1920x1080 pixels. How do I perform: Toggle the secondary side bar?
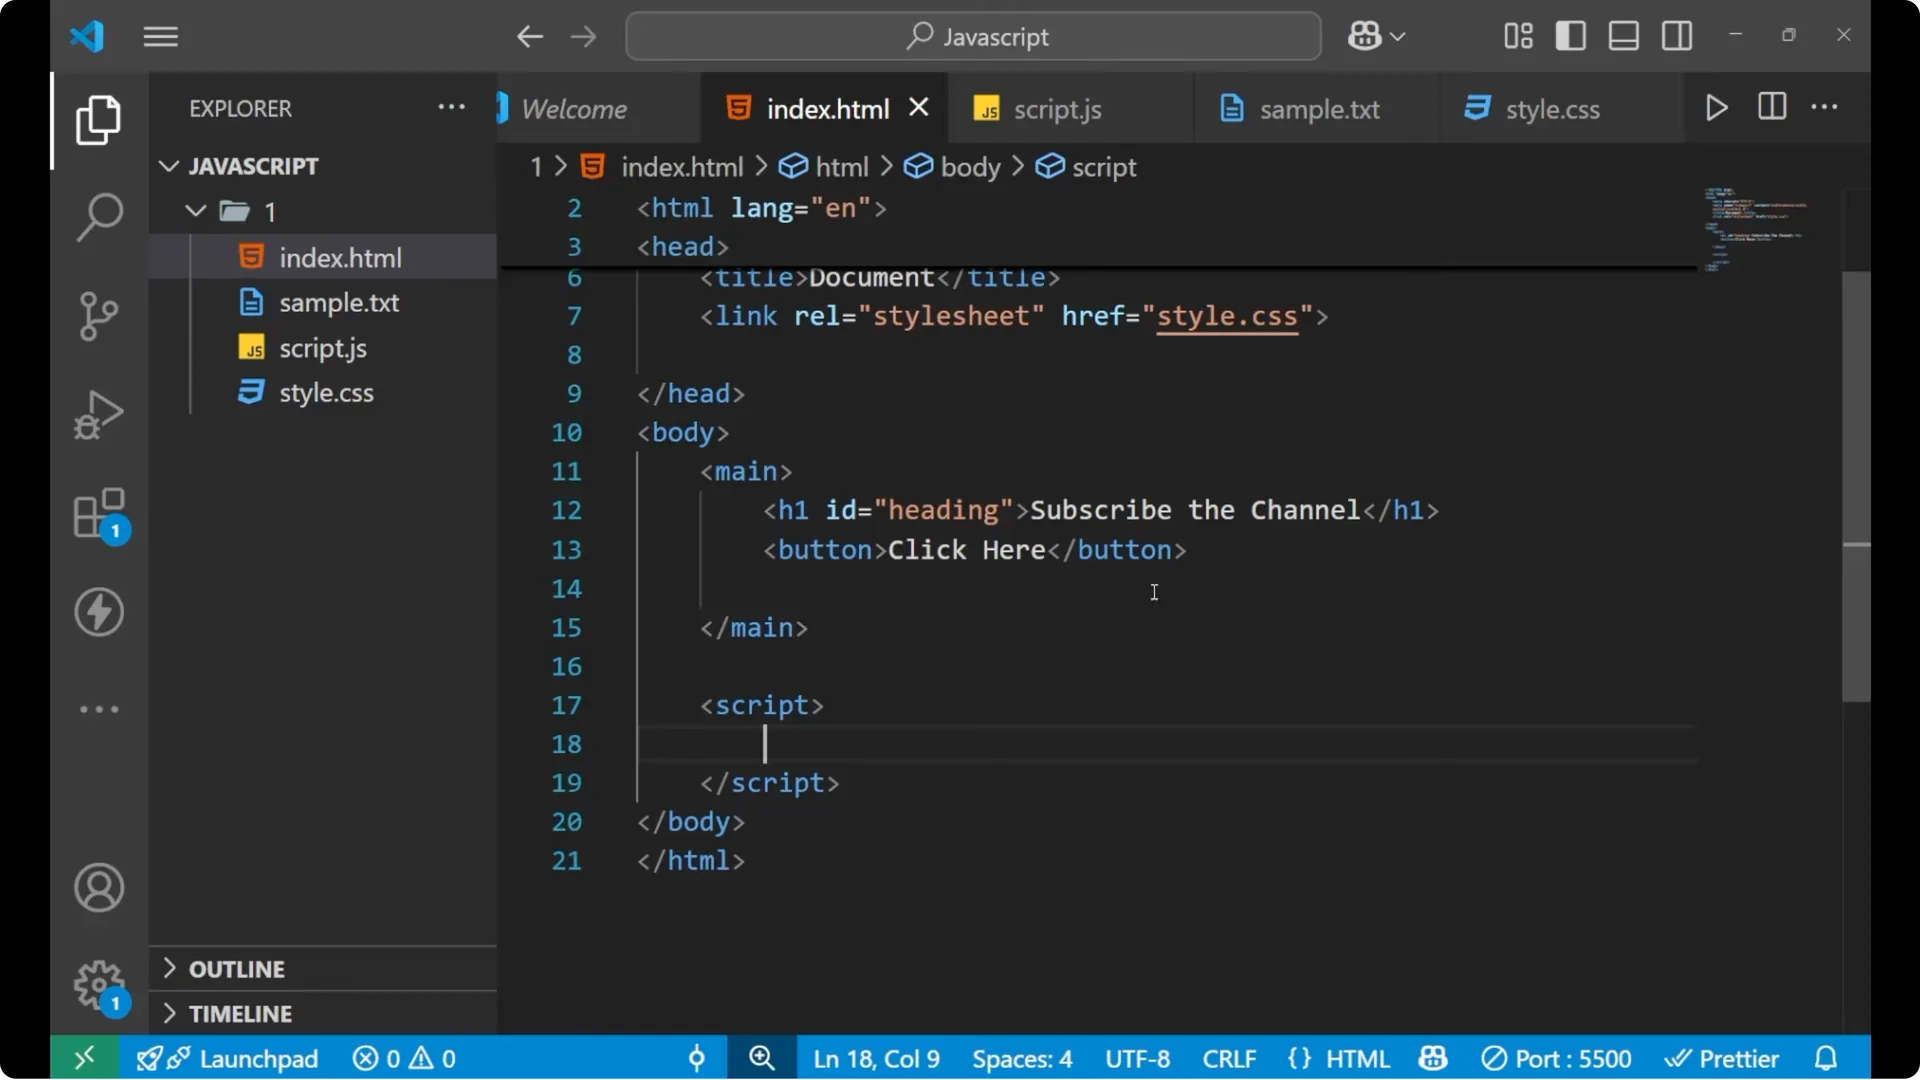pyautogui.click(x=1676, y=35)
